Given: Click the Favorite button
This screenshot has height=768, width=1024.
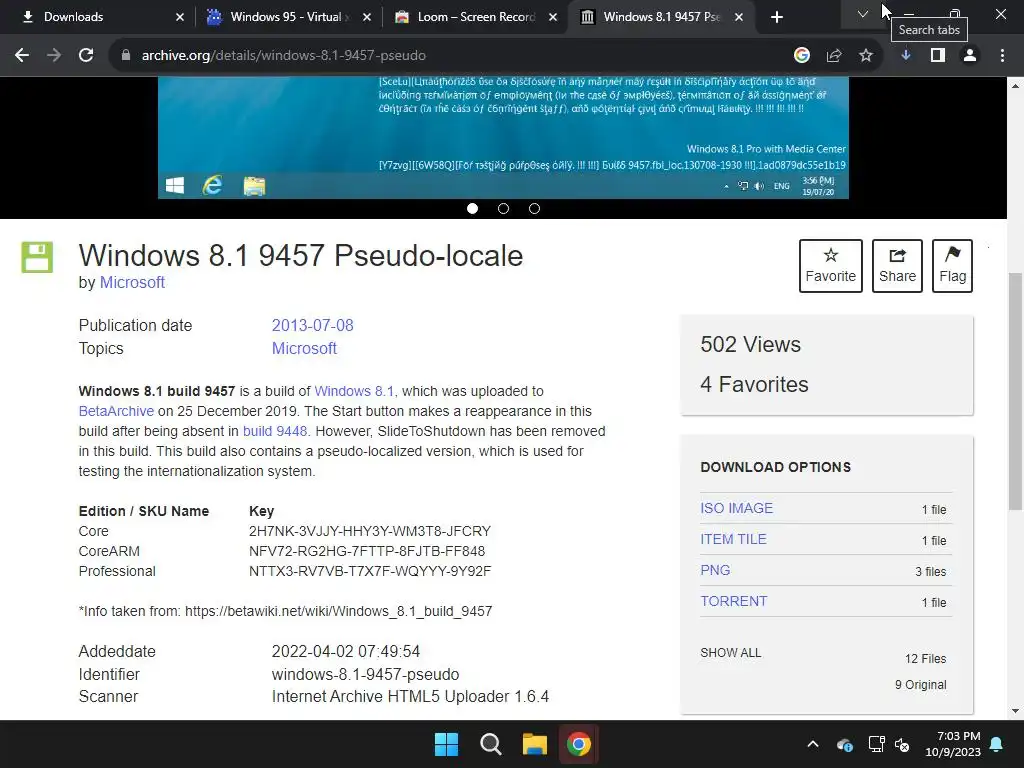Looking at the screenshot, I should pos(831,266).
